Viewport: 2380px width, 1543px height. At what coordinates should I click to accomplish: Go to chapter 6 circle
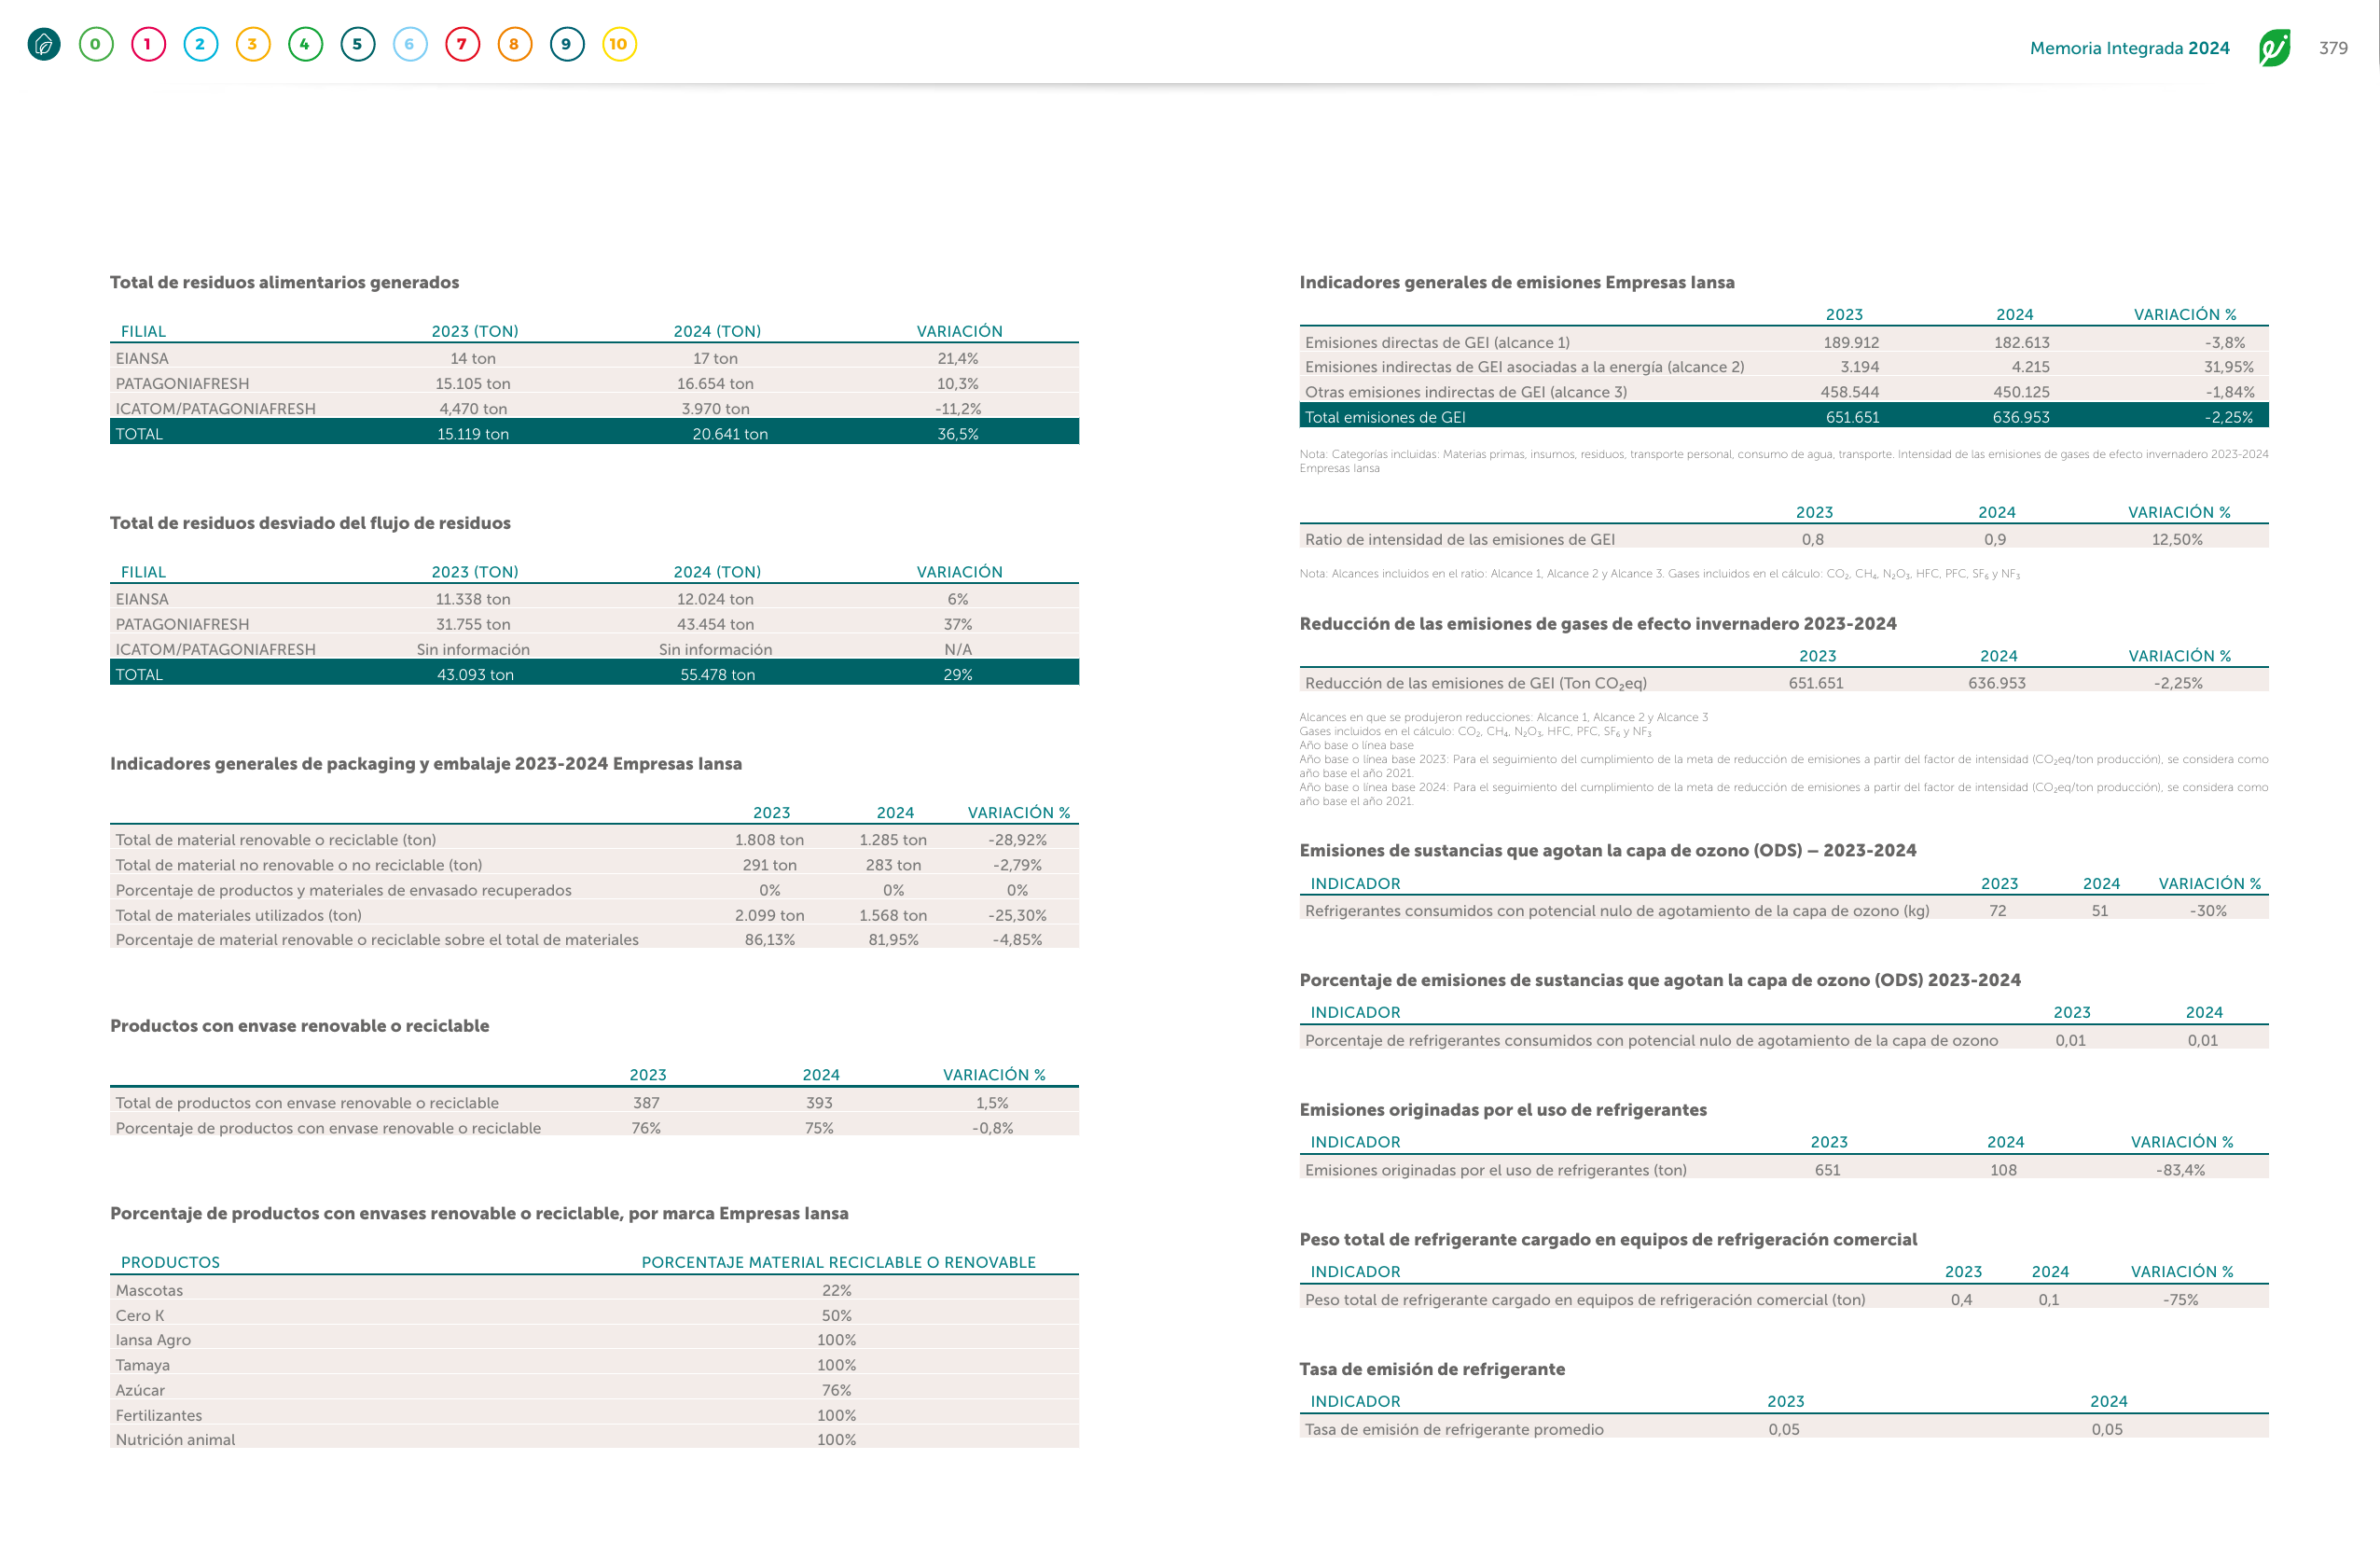click(410, 44)
